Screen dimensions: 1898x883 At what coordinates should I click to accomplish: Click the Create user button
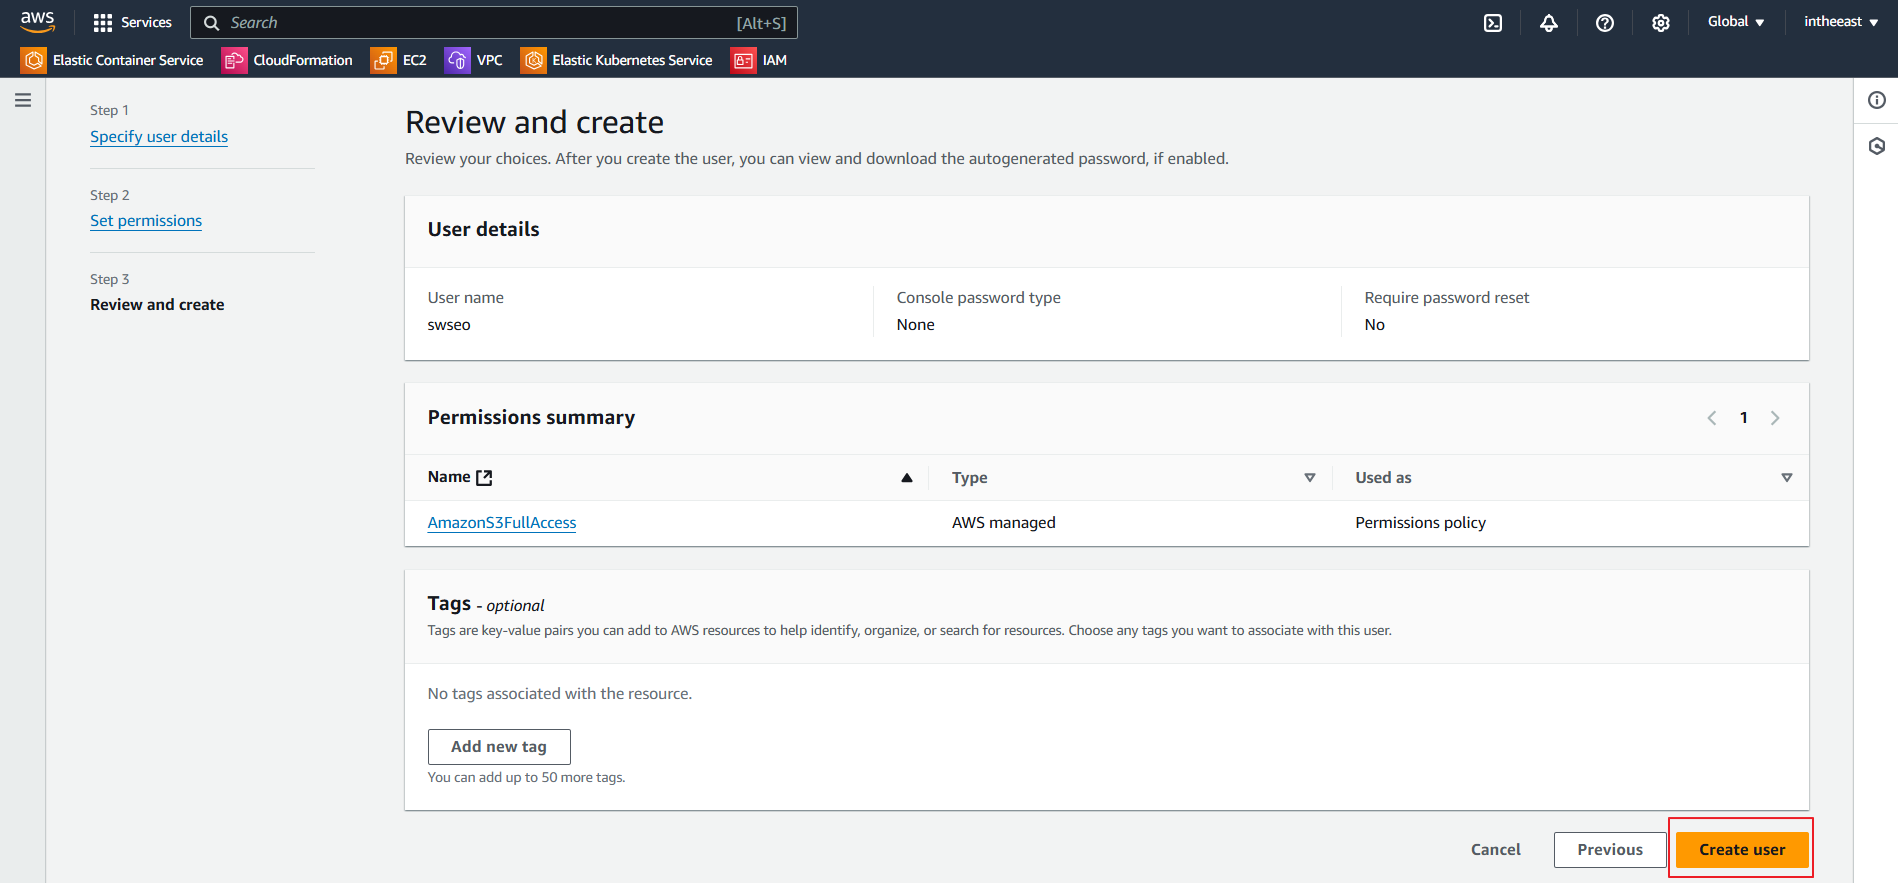click(x=1742, y=850)
